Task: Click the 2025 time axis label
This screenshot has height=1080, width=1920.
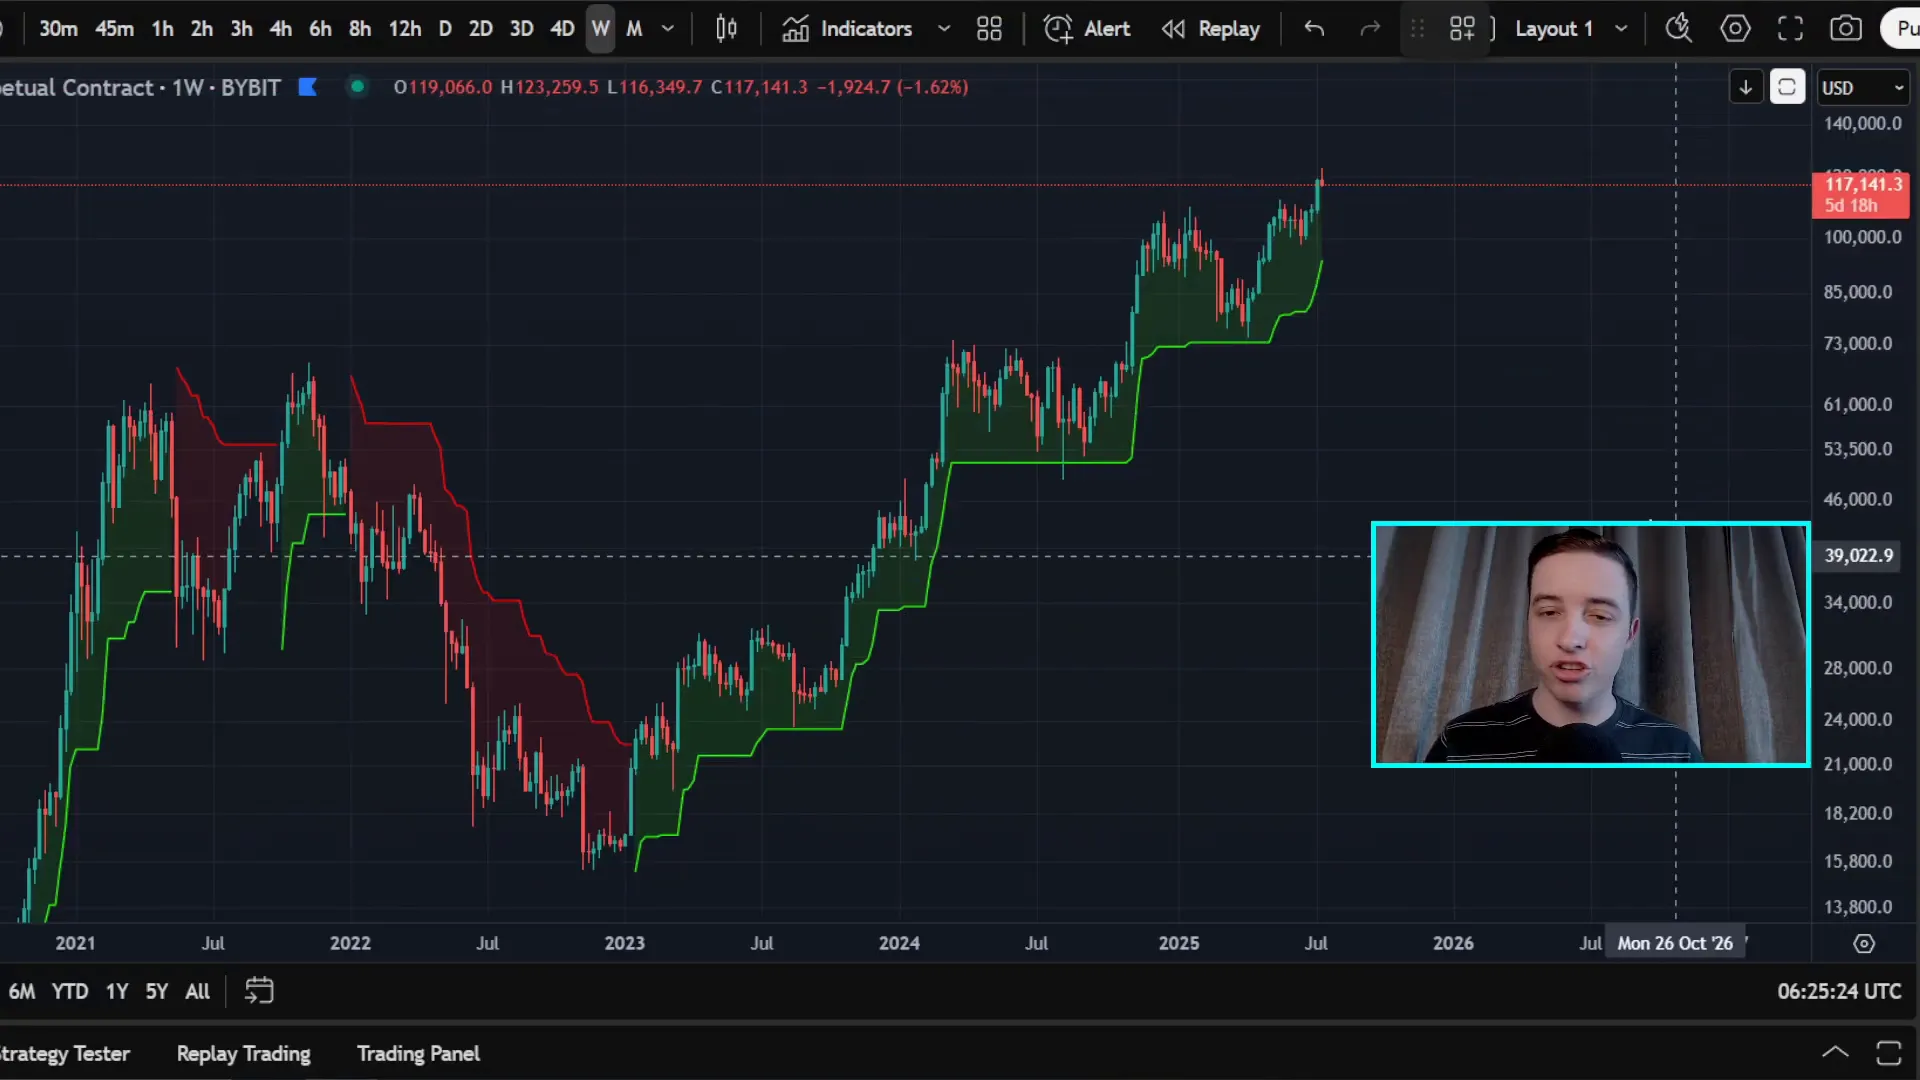Action: [x=1179, y=943]
